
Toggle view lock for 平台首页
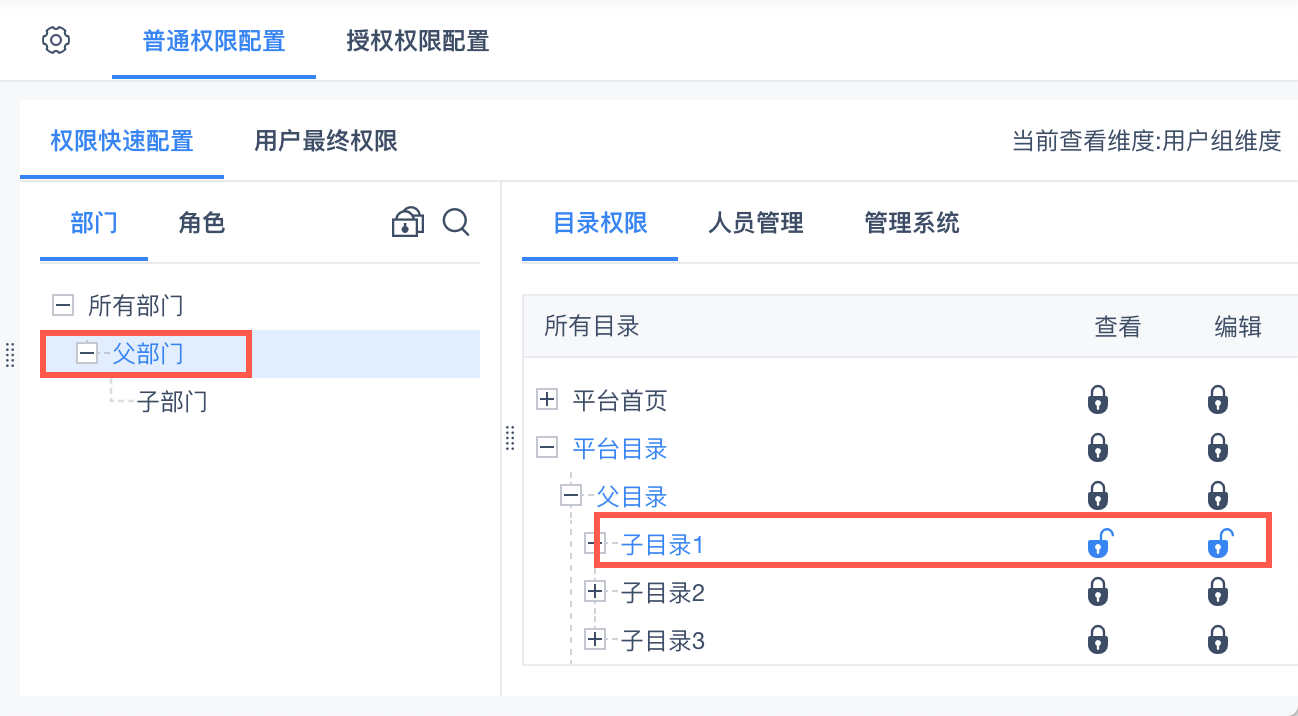[x=1098, y=401]
